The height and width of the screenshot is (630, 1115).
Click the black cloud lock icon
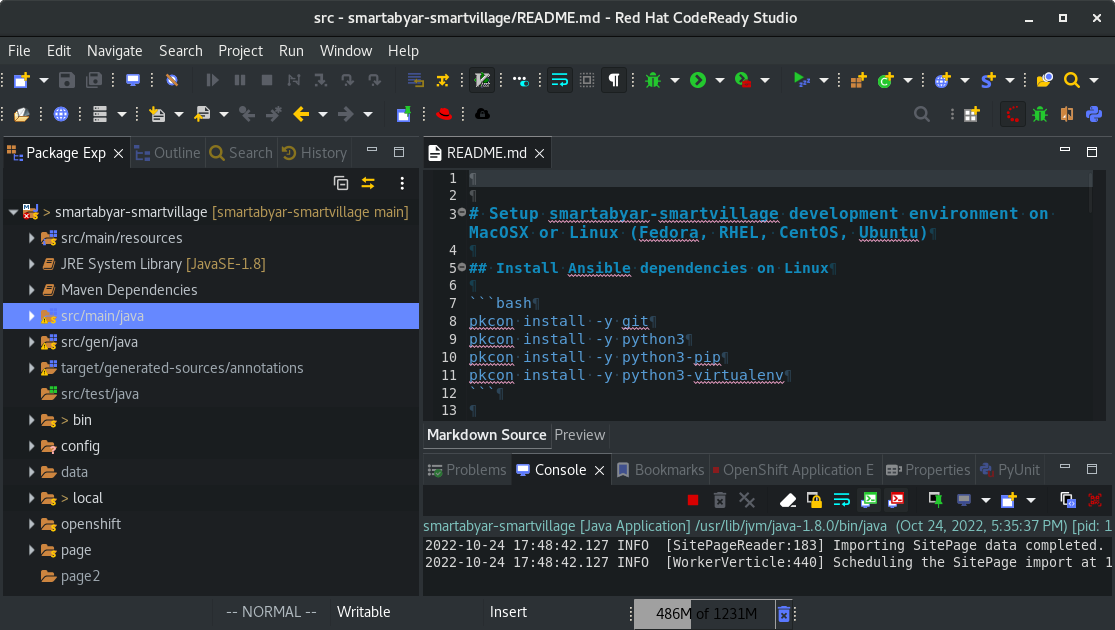pos(482,114)
